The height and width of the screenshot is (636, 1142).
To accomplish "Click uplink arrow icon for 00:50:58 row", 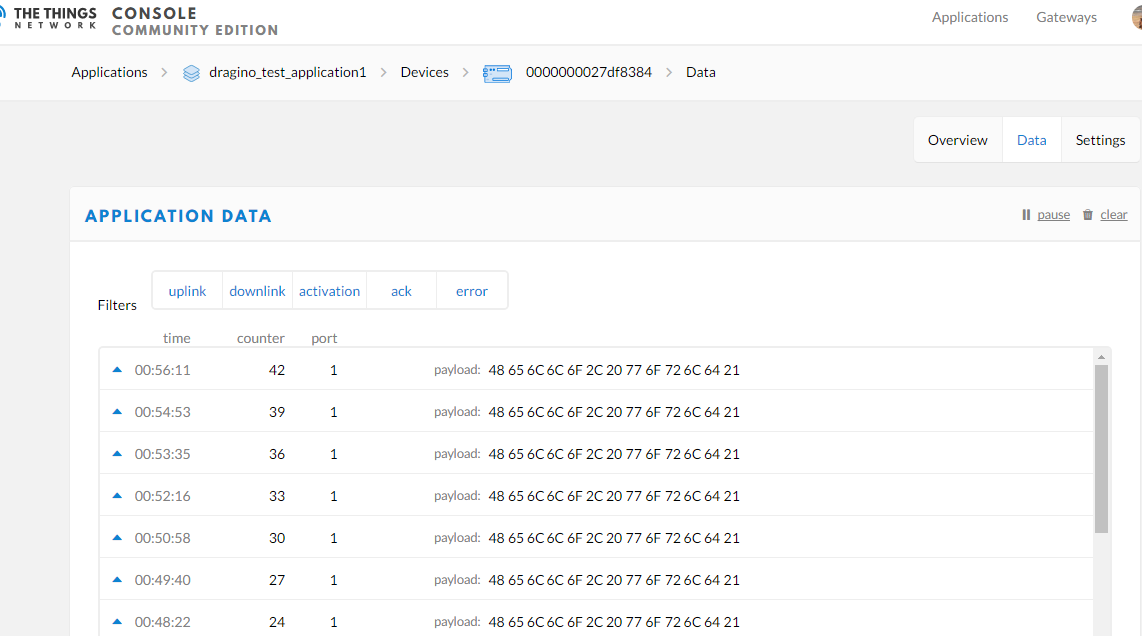I will click(117, 538).
